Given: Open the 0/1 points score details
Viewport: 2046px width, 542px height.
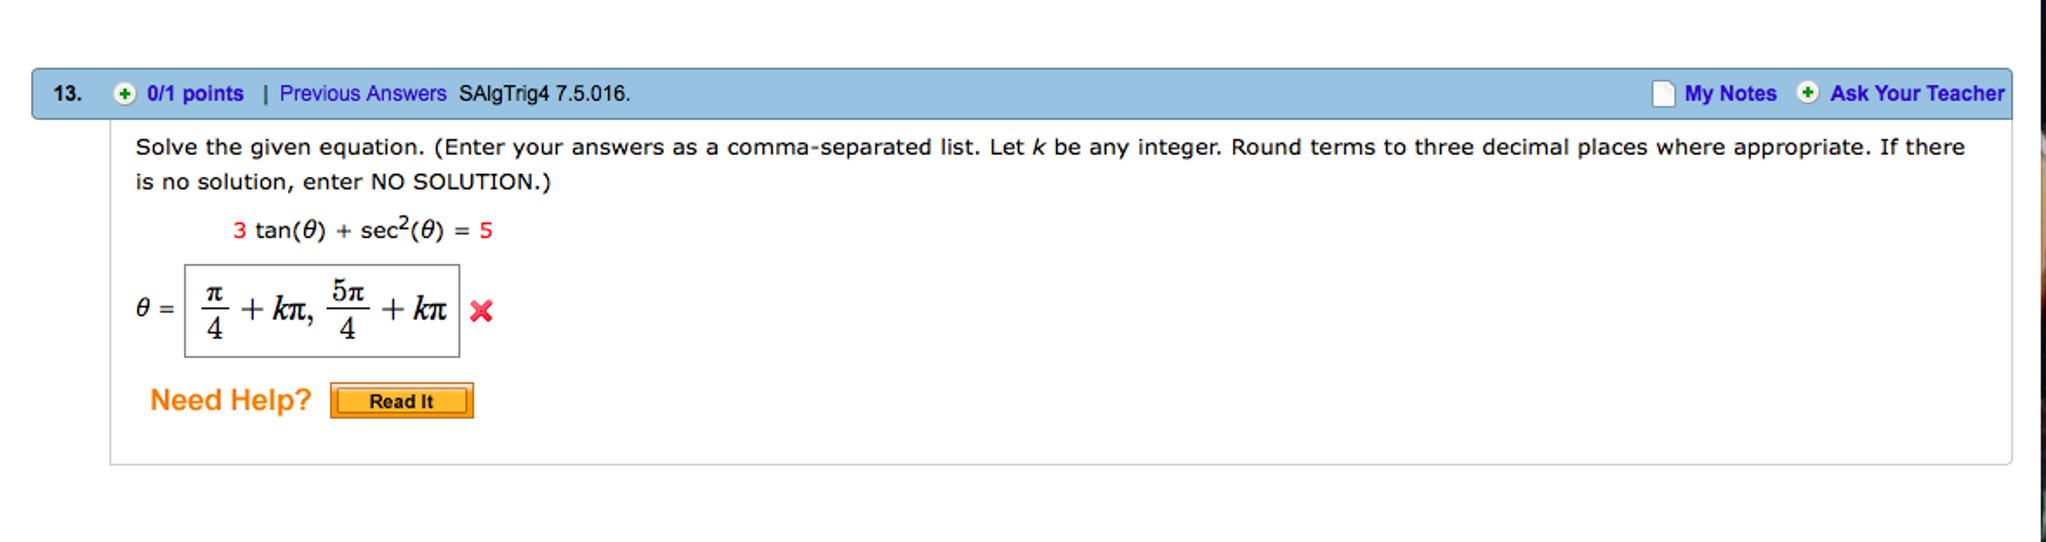Looking at the screenshot, I should point(195,94).
